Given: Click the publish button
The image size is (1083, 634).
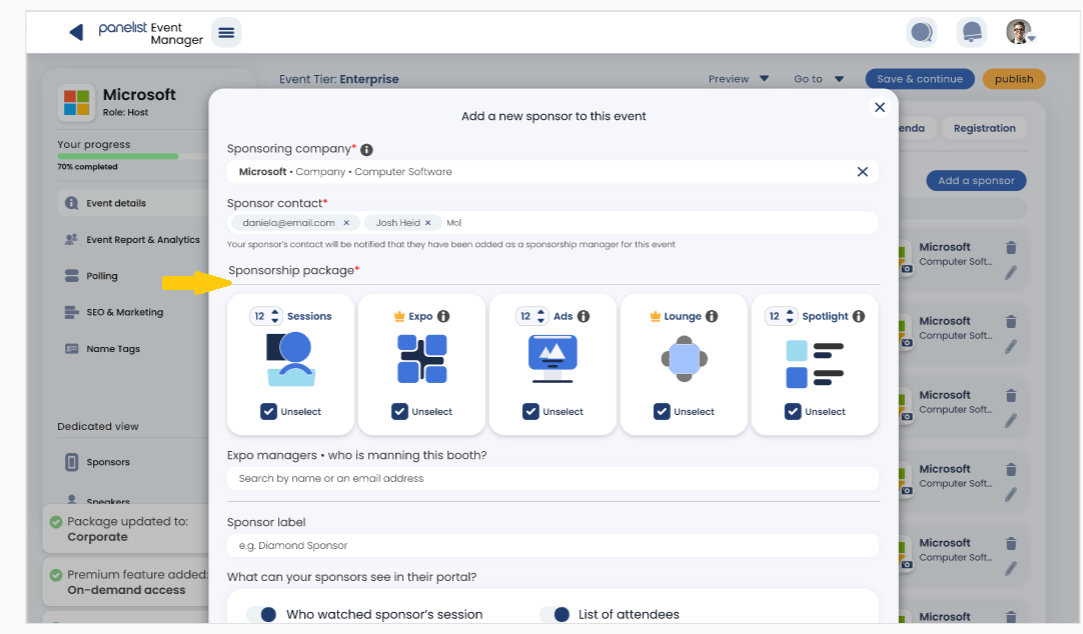Looking at the screenshot, I should [x=1014, y=79].
